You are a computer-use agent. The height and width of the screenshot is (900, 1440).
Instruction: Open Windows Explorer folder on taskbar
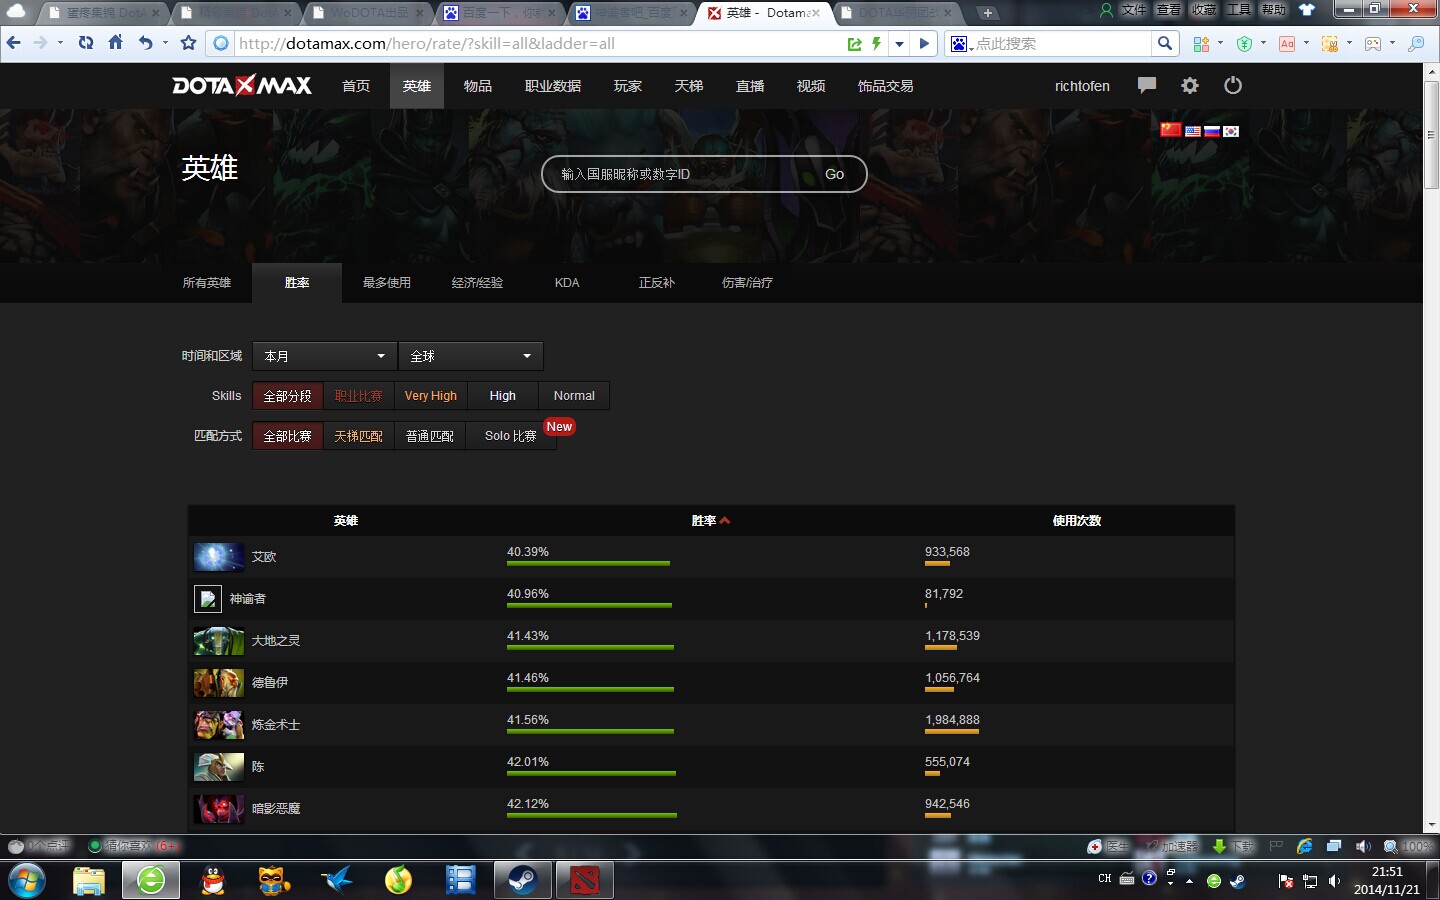pos(89,880)
